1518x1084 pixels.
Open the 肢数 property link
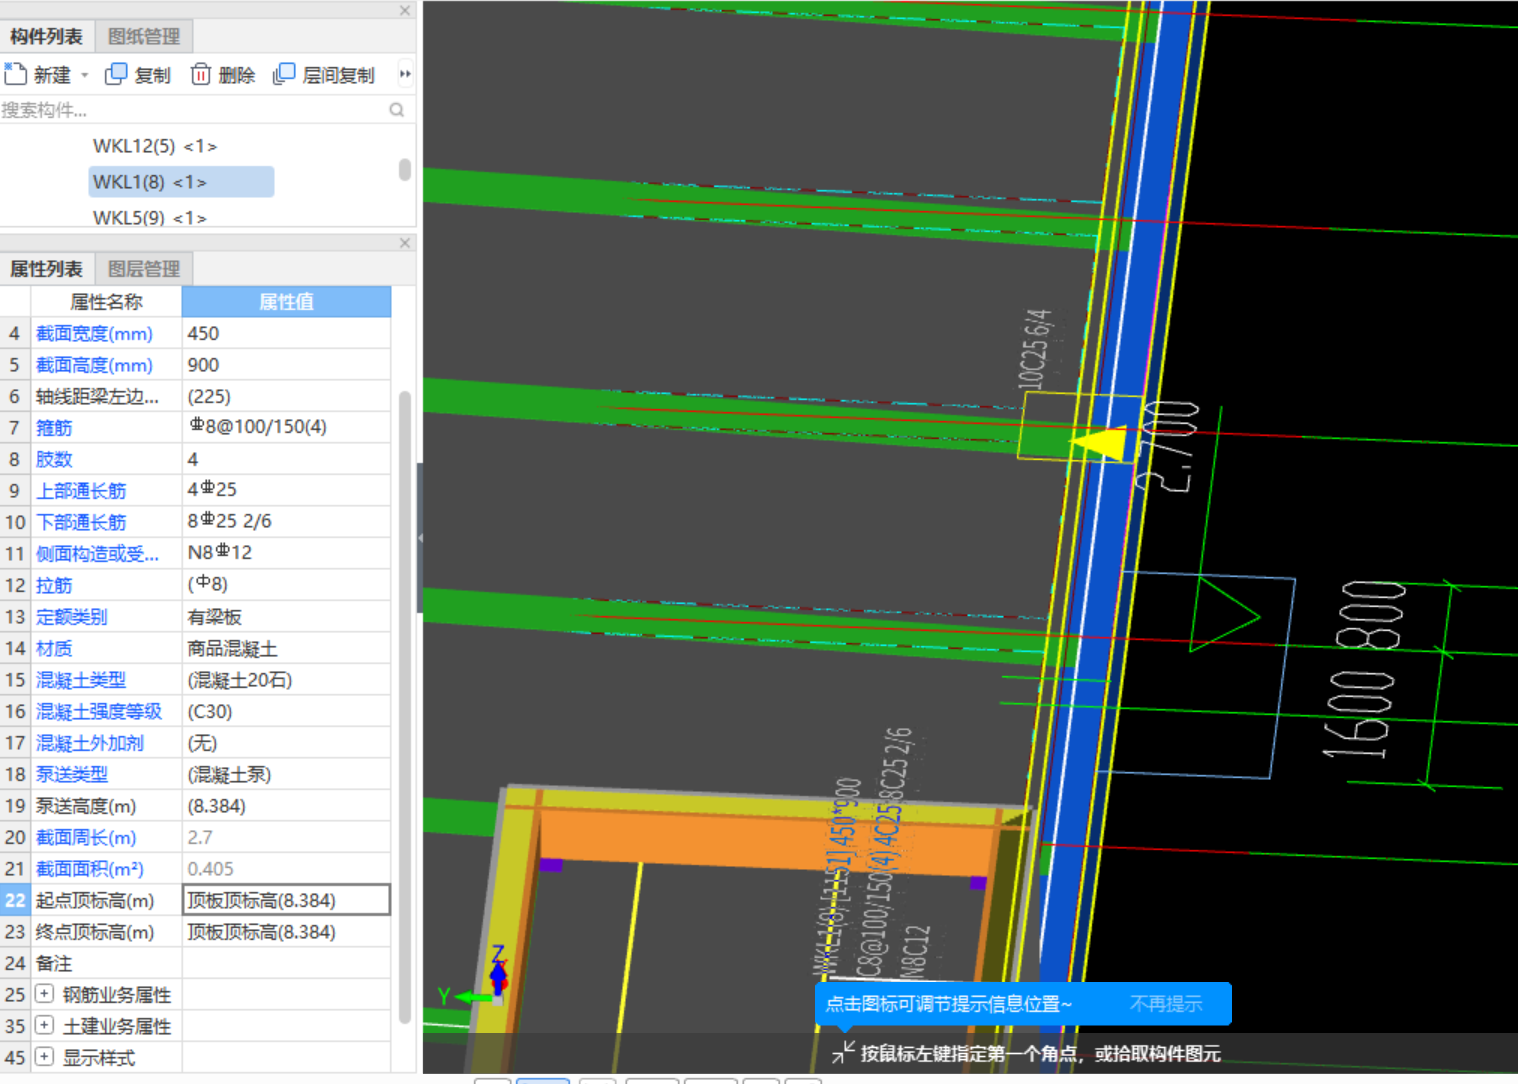tap(54, 459)
